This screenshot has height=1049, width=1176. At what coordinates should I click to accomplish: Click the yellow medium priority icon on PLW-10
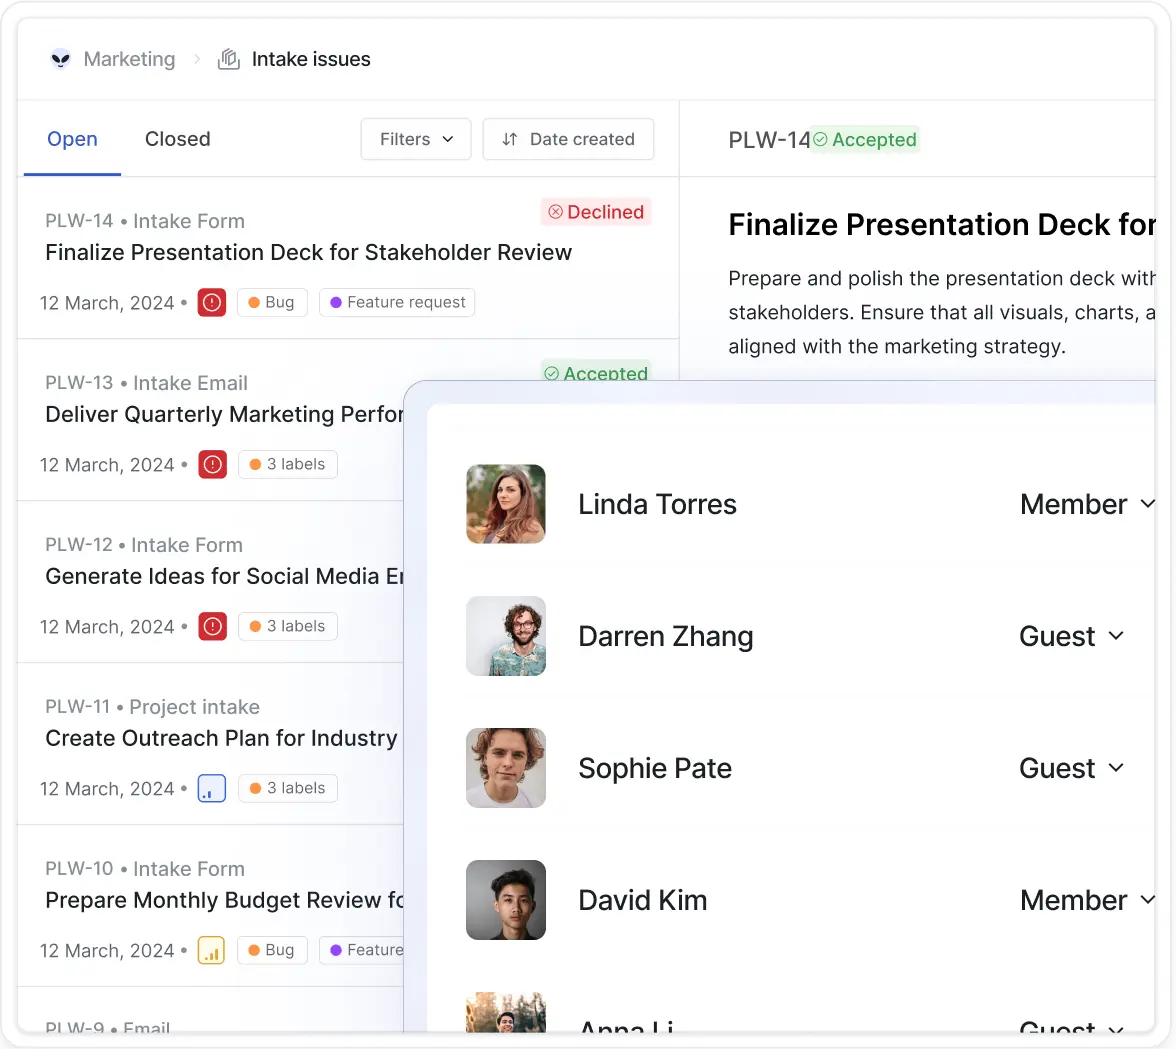212,951
